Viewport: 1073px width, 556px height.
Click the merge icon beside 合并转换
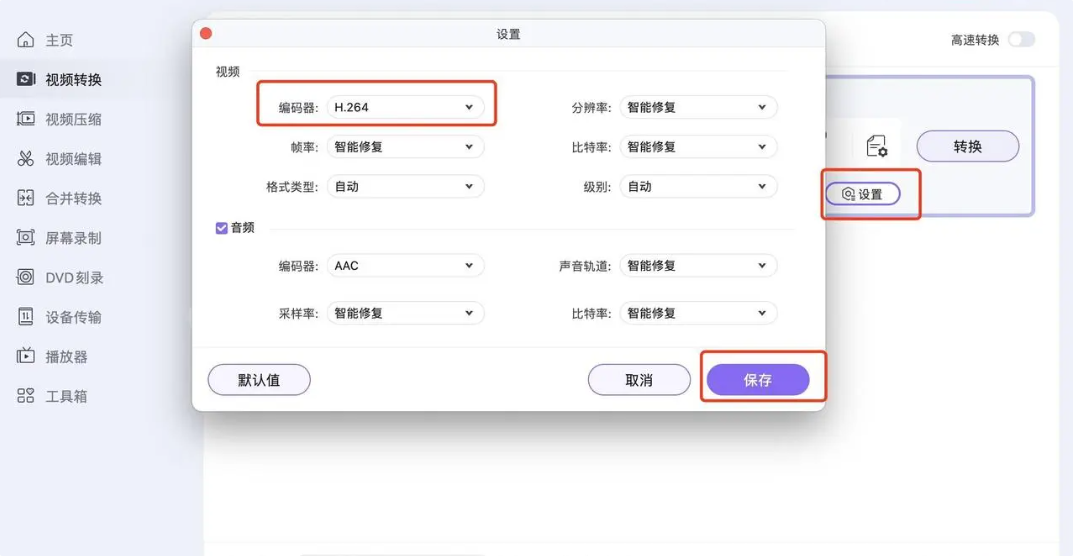pos(25,199)
